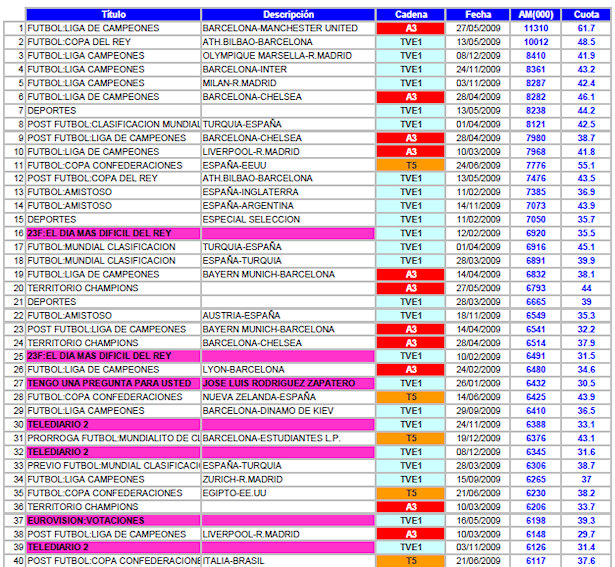The height and width of the screenshot is (567, 615).
Task: Click the AM(000) column header
Action: point(536,15)
